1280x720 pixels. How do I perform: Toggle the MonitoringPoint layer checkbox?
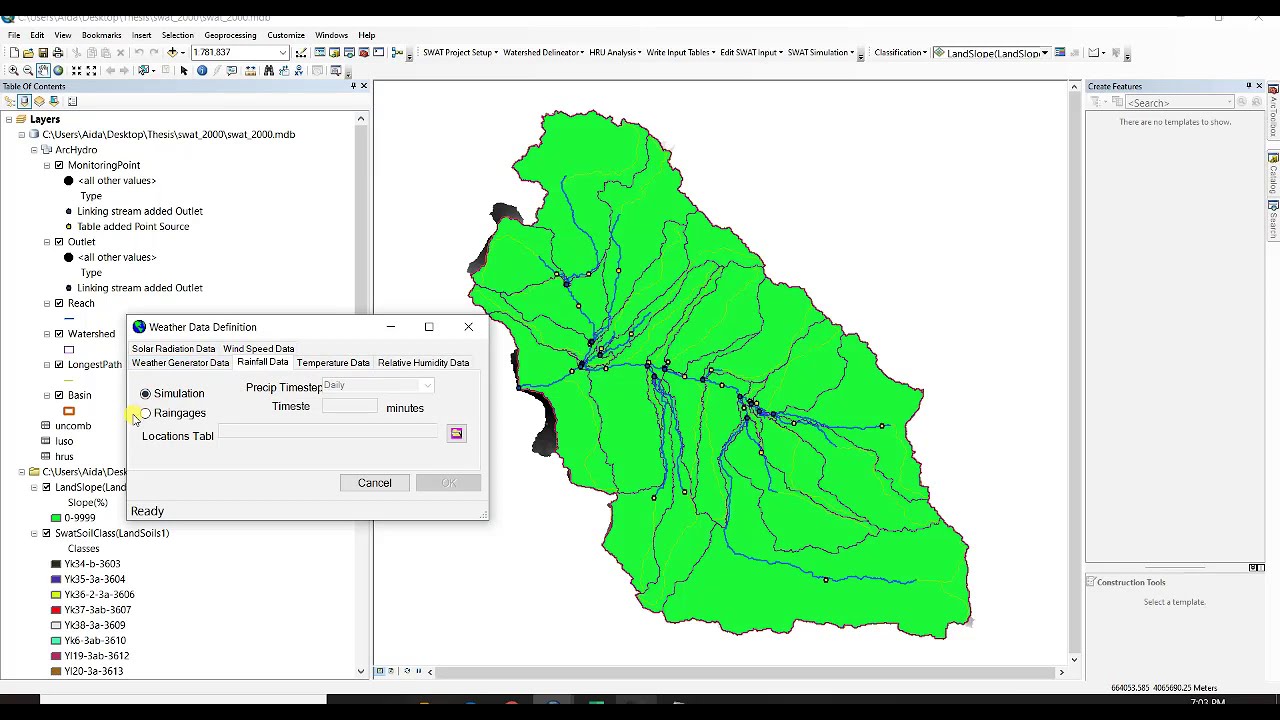(x=59, y=165)
